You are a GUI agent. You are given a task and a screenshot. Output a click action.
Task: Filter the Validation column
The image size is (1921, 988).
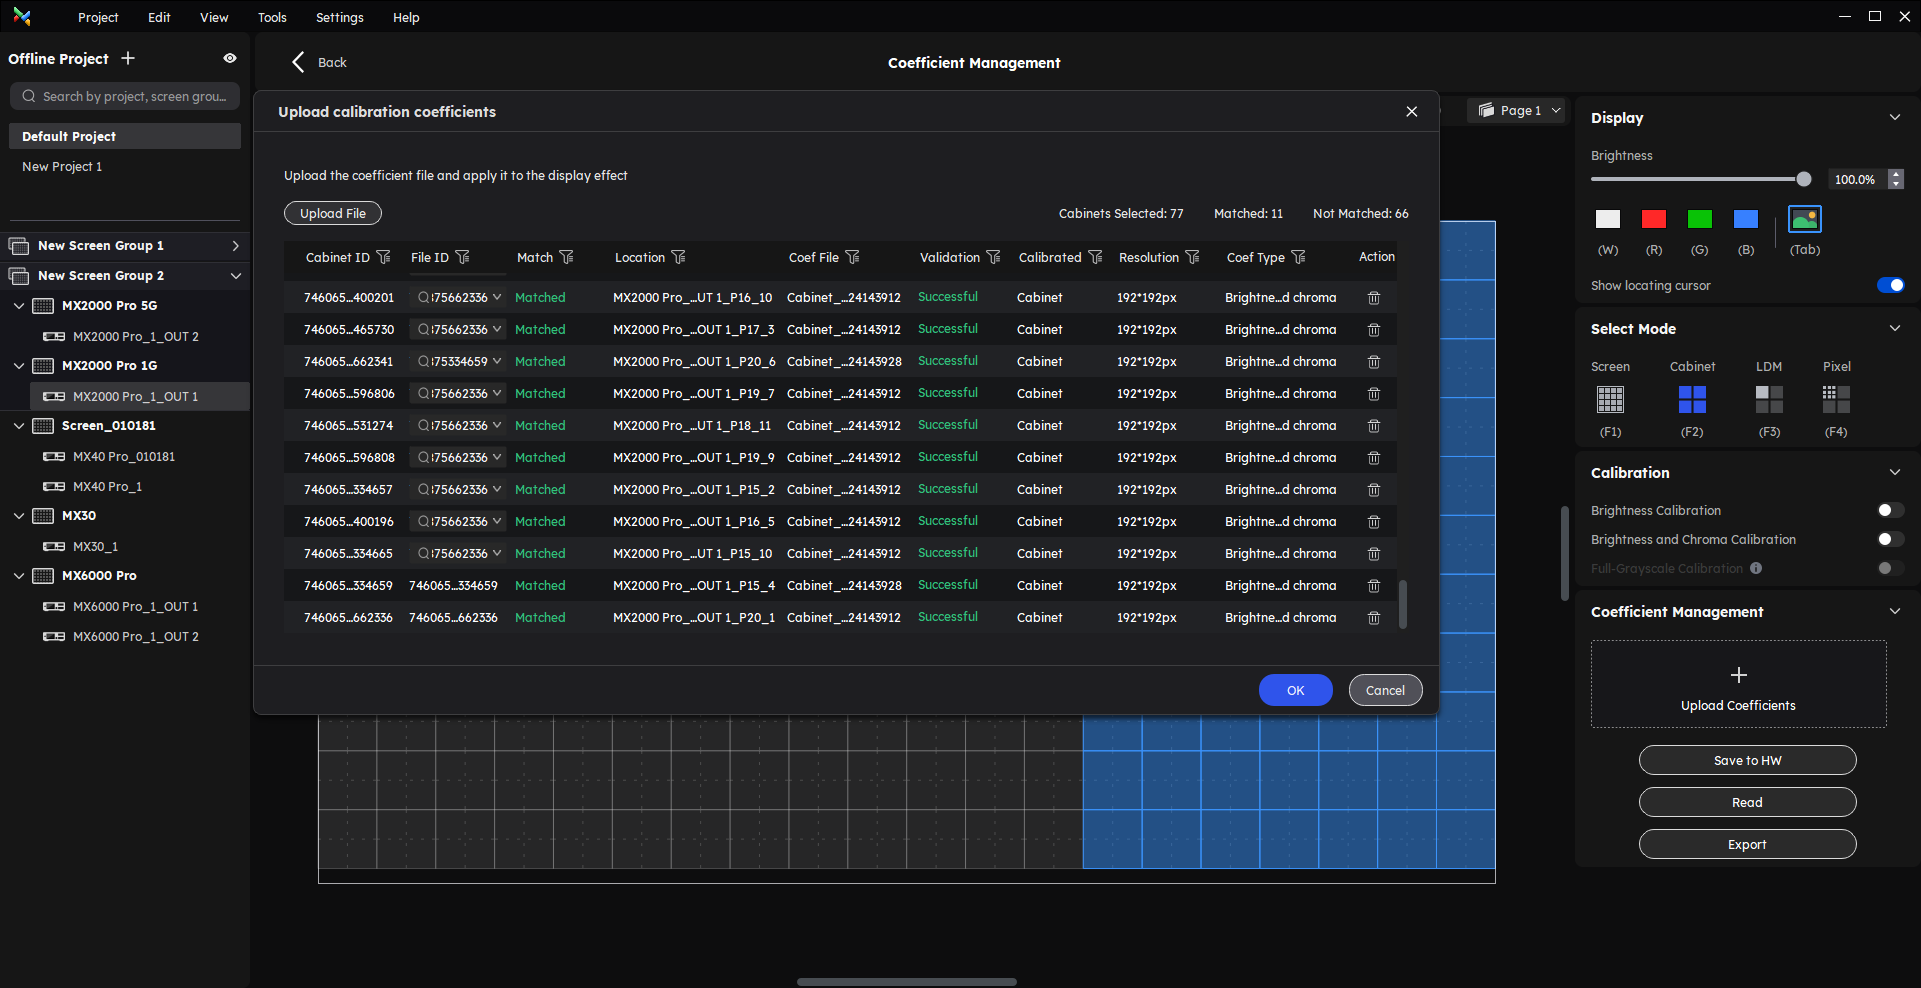click(993, 257)
